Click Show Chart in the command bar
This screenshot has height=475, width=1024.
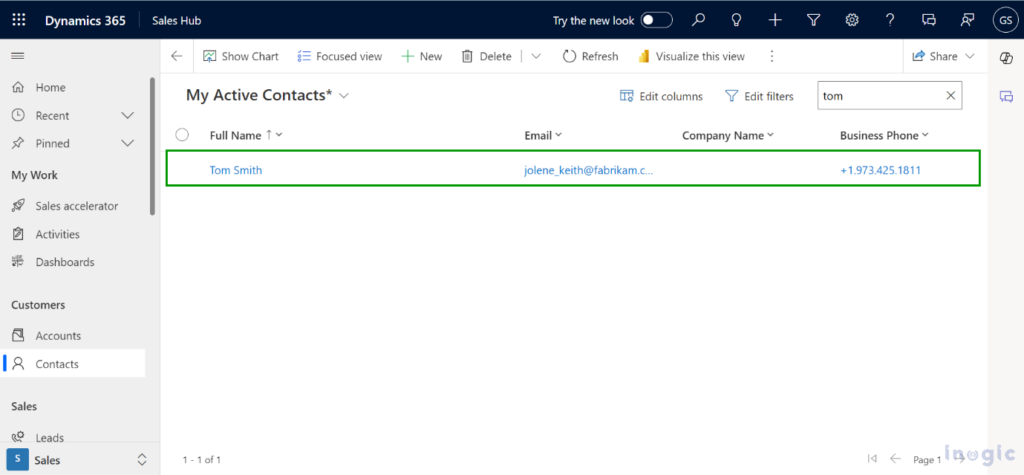(240, 56)
